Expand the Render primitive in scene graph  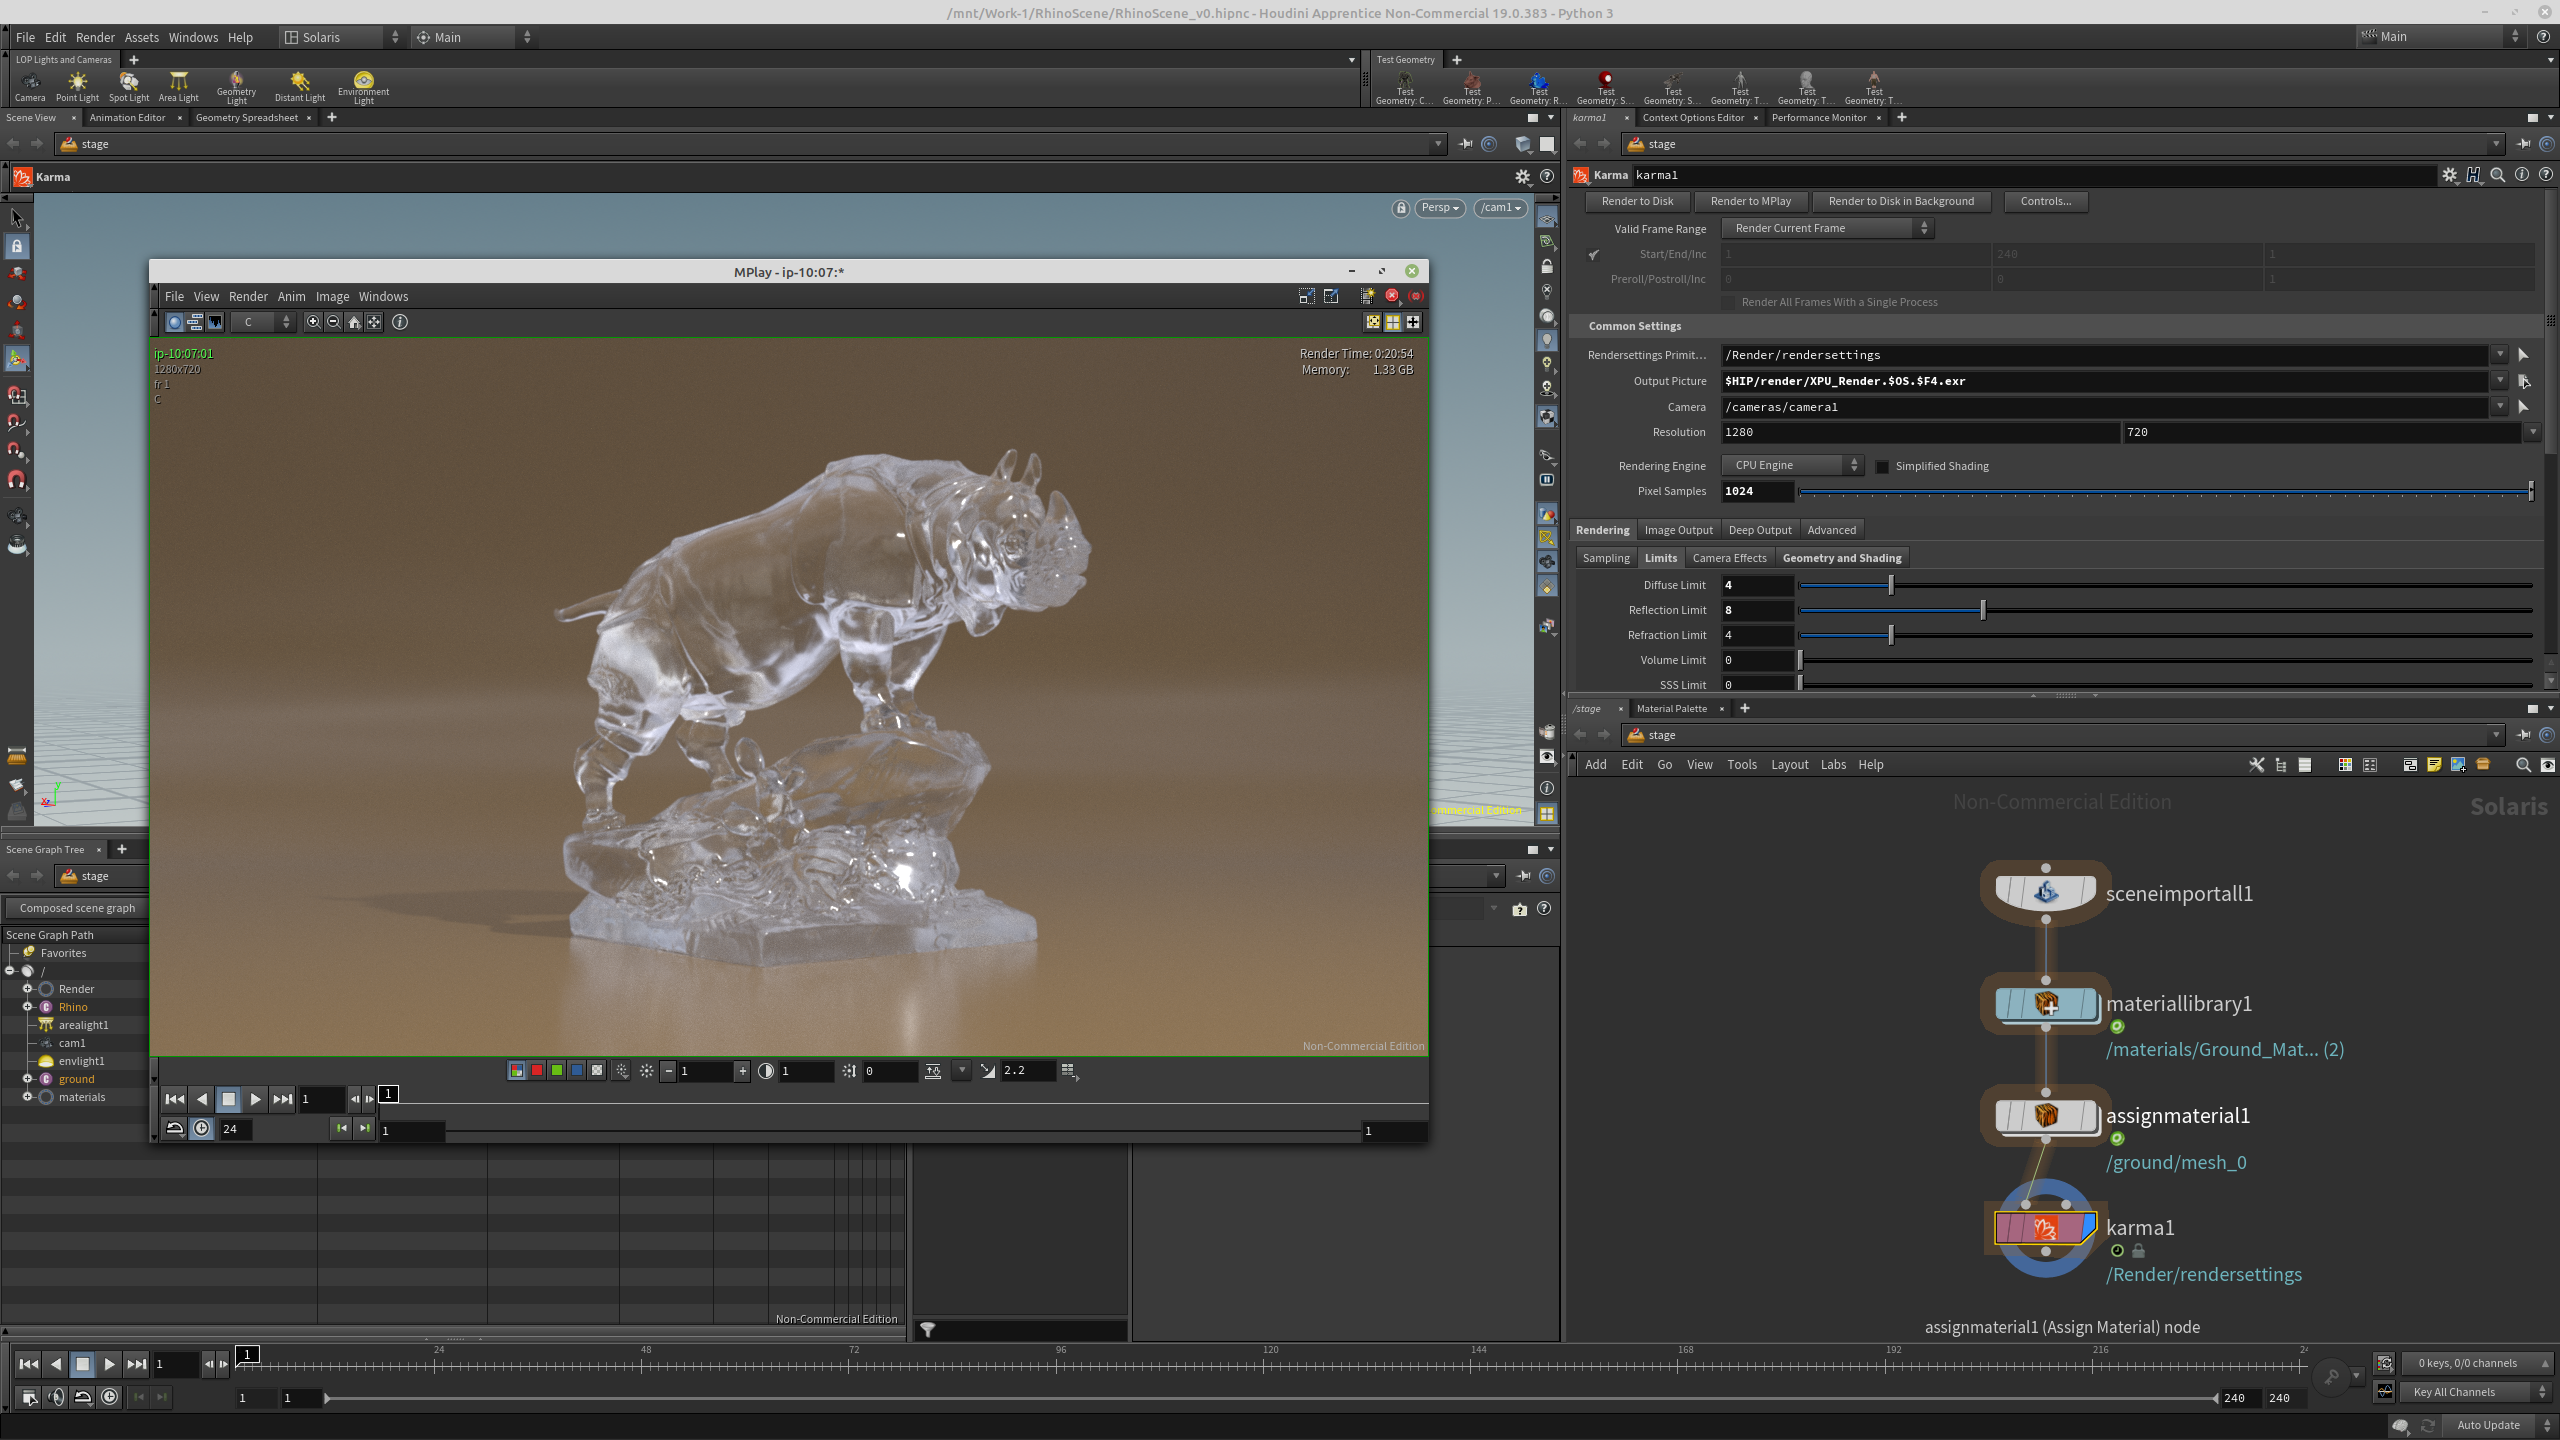click(28, 989)
